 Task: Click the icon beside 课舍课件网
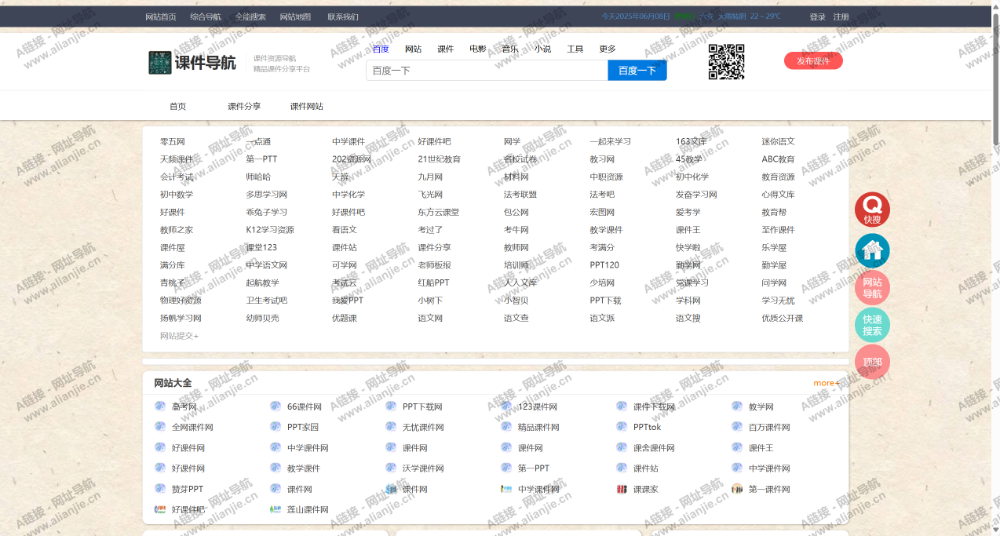pos(622,448)
